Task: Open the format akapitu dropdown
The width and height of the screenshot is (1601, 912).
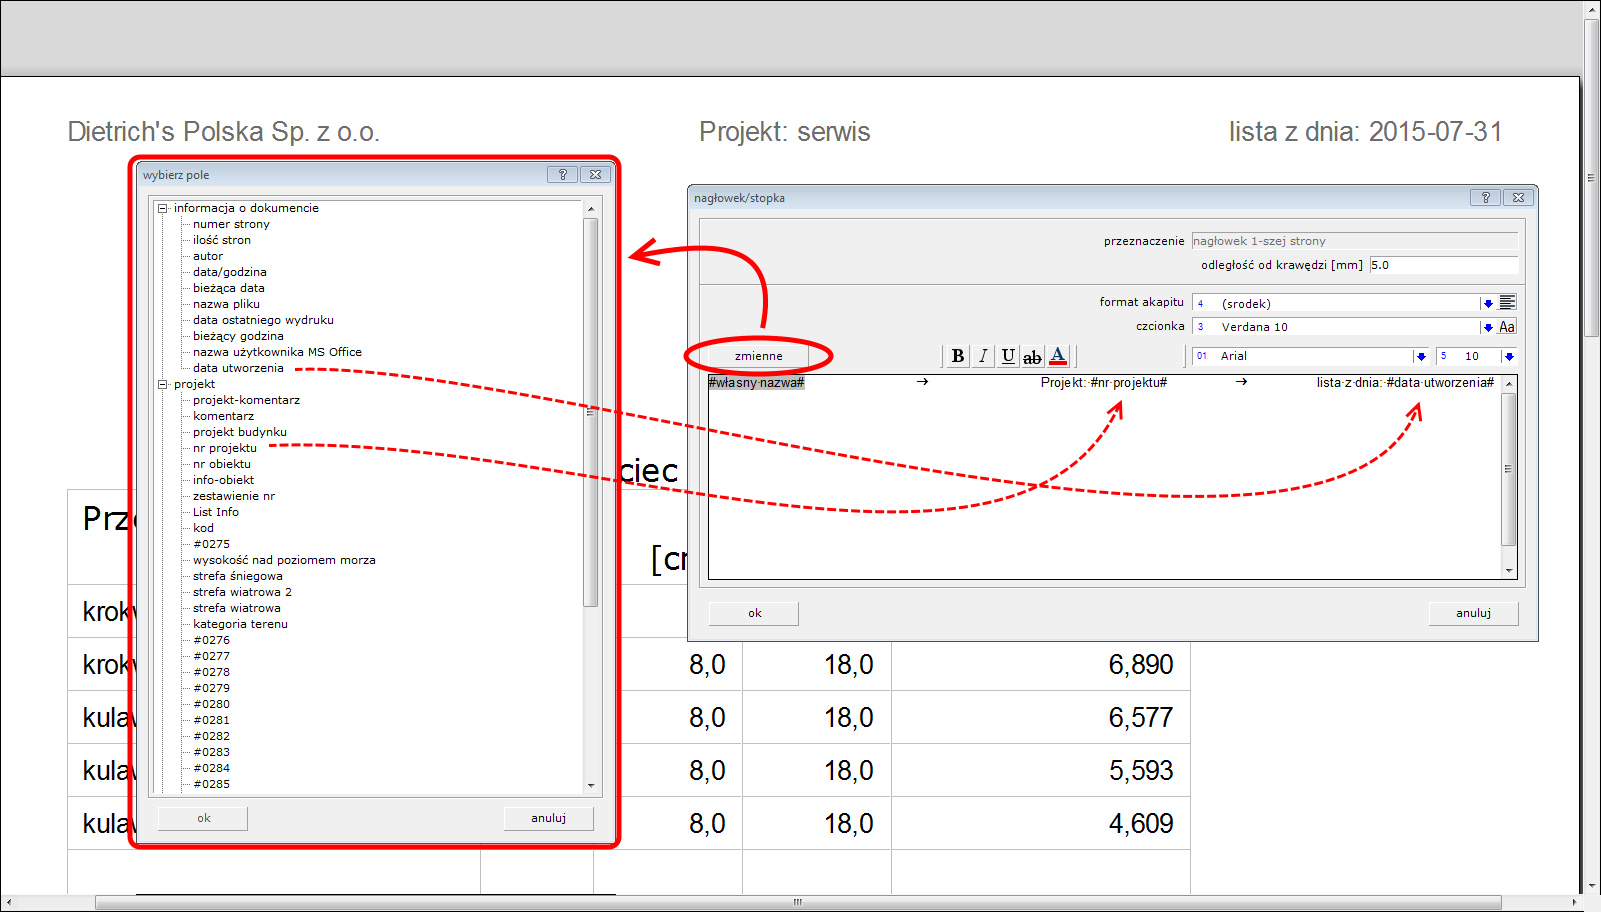Action: [x=1487, y=303]
